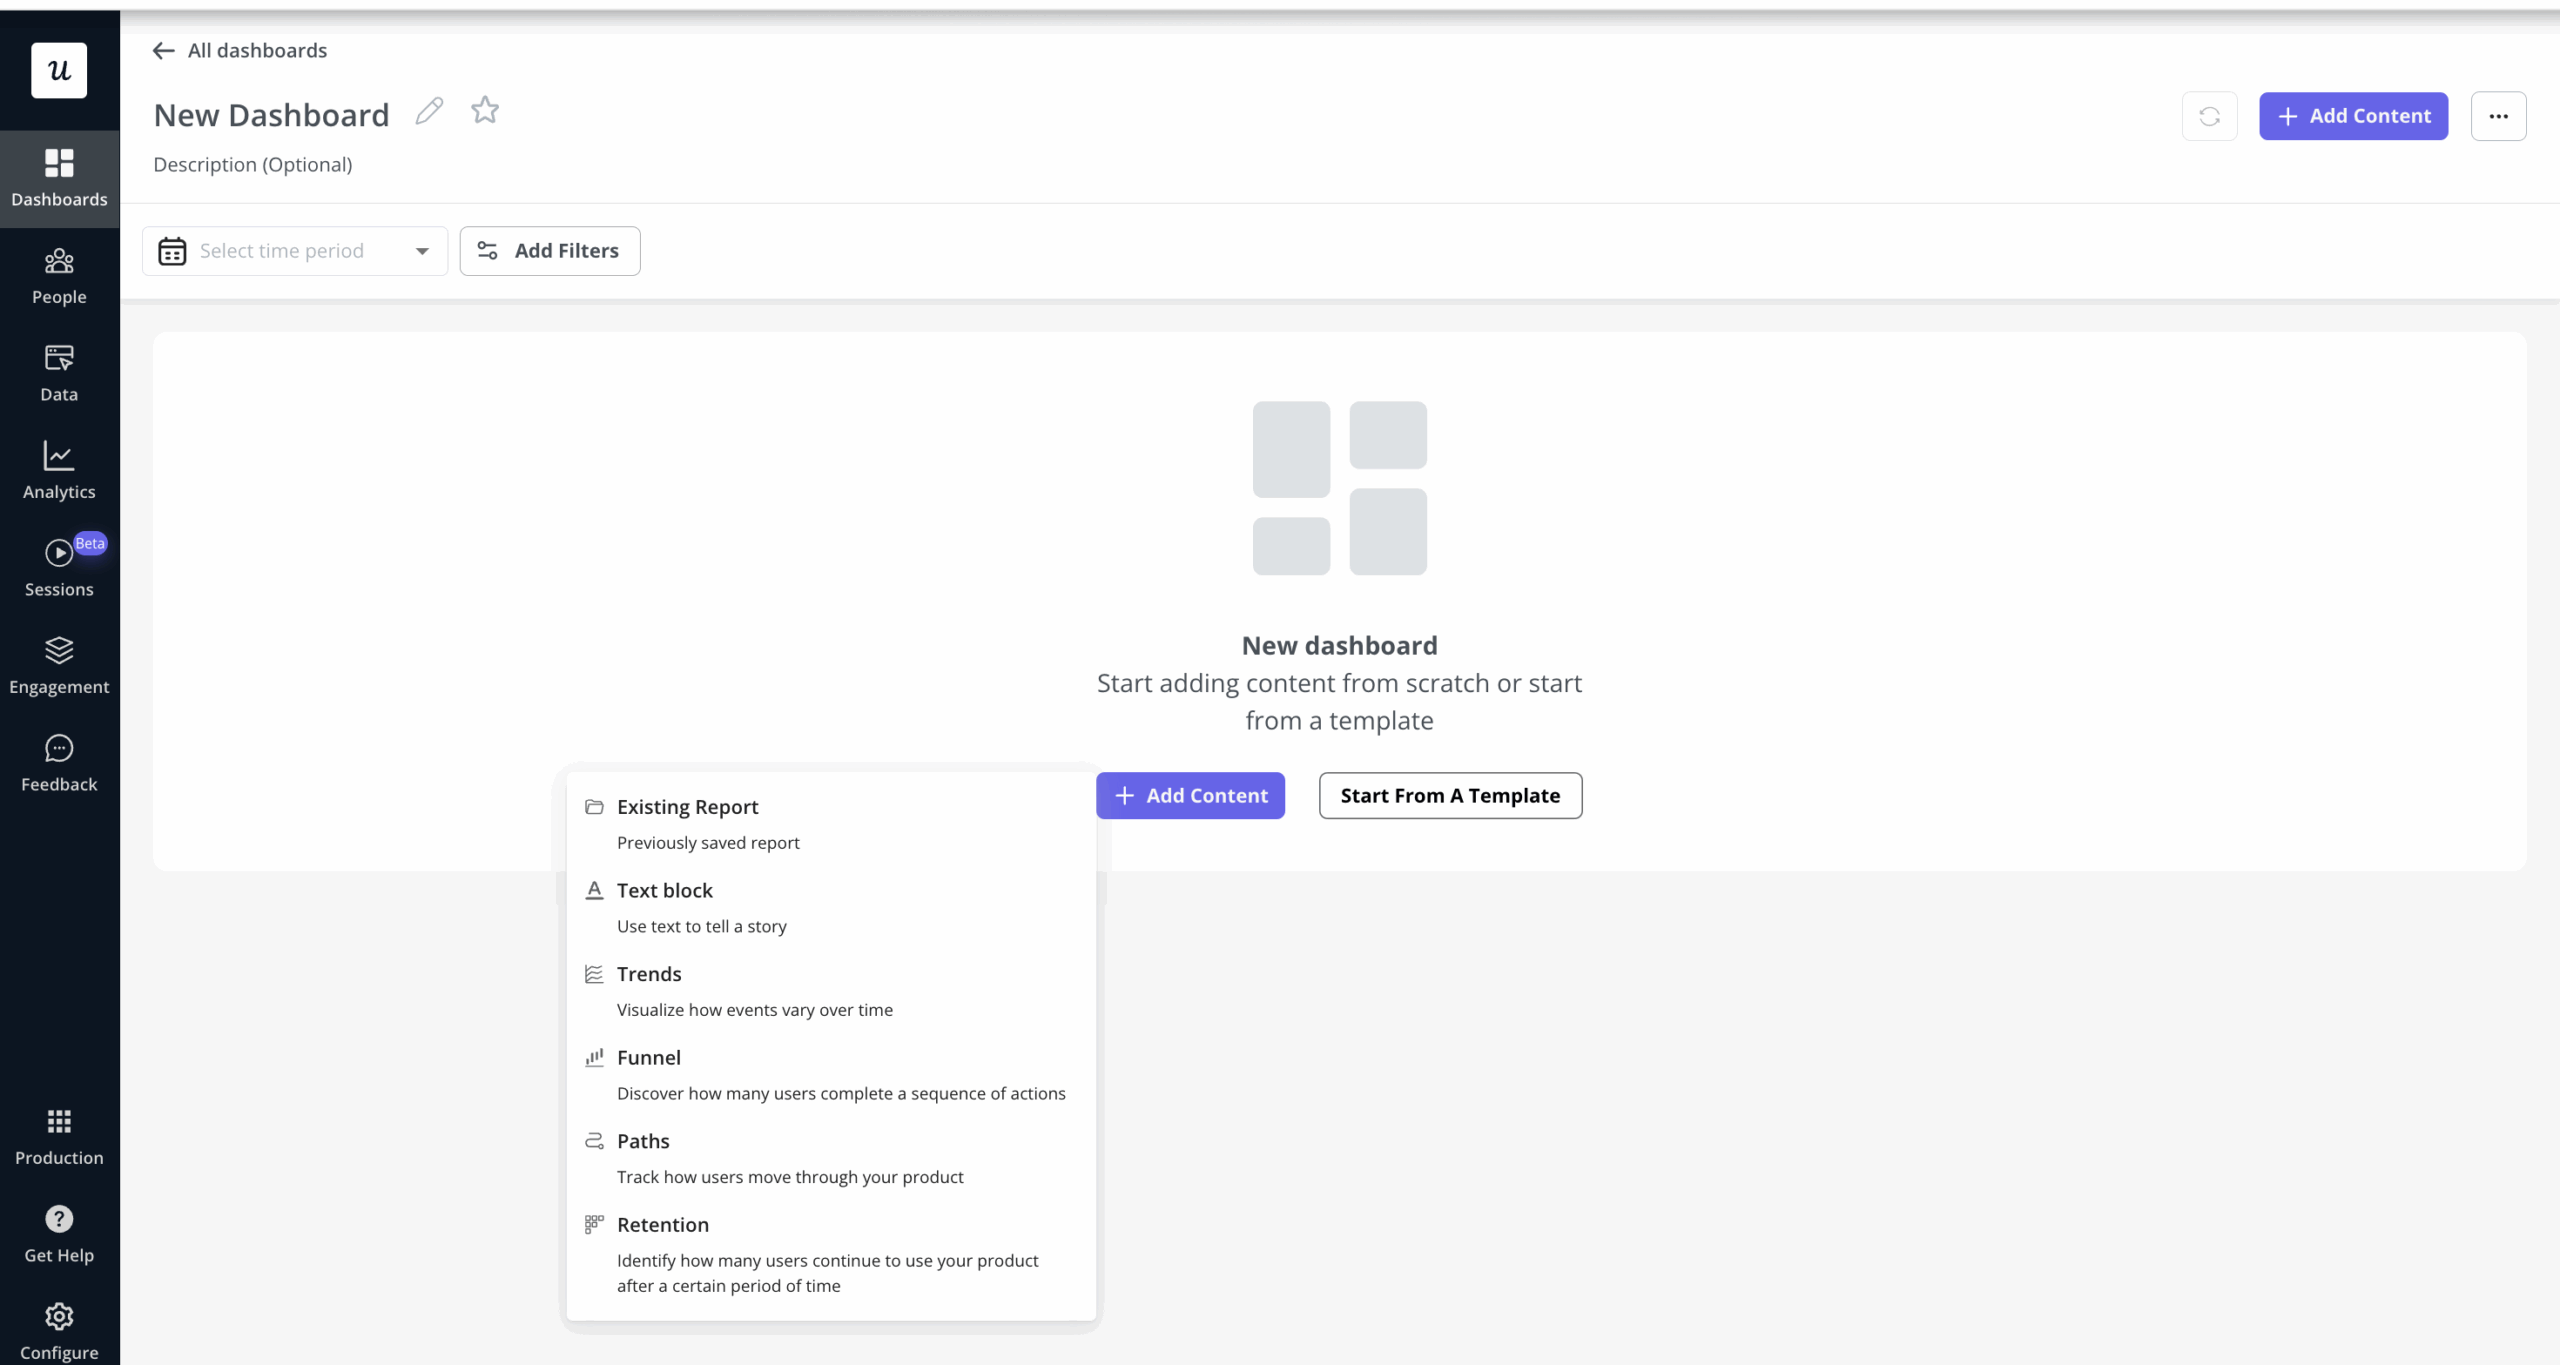
Task: Go to the Data section
Action: [59, 374]
